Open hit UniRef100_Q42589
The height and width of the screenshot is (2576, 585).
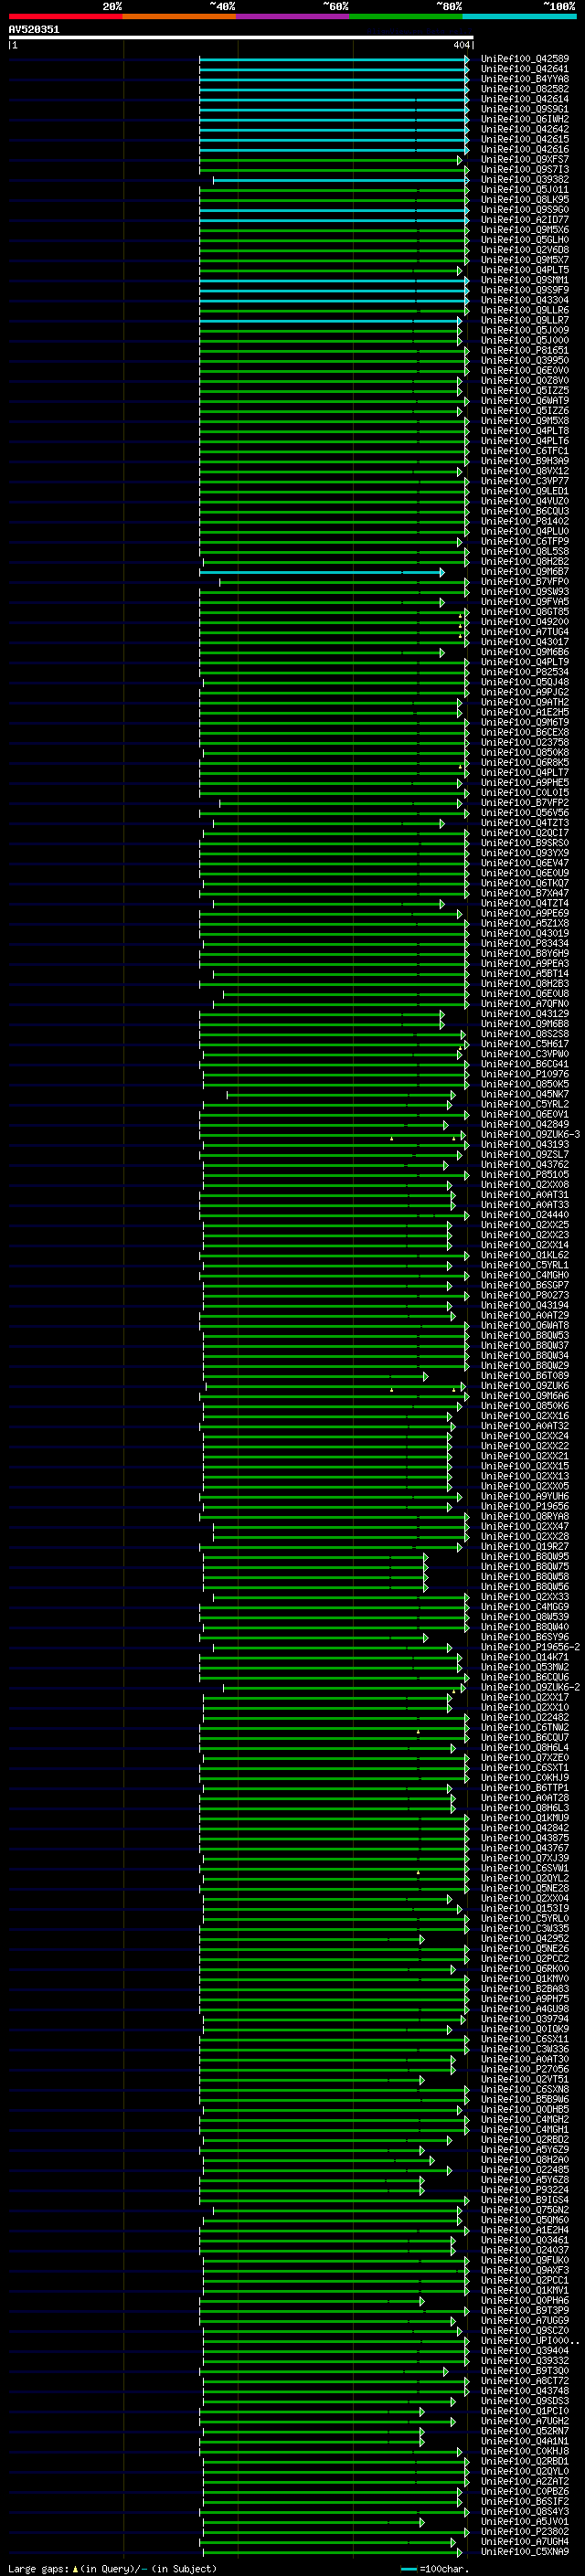coord(525,59)
